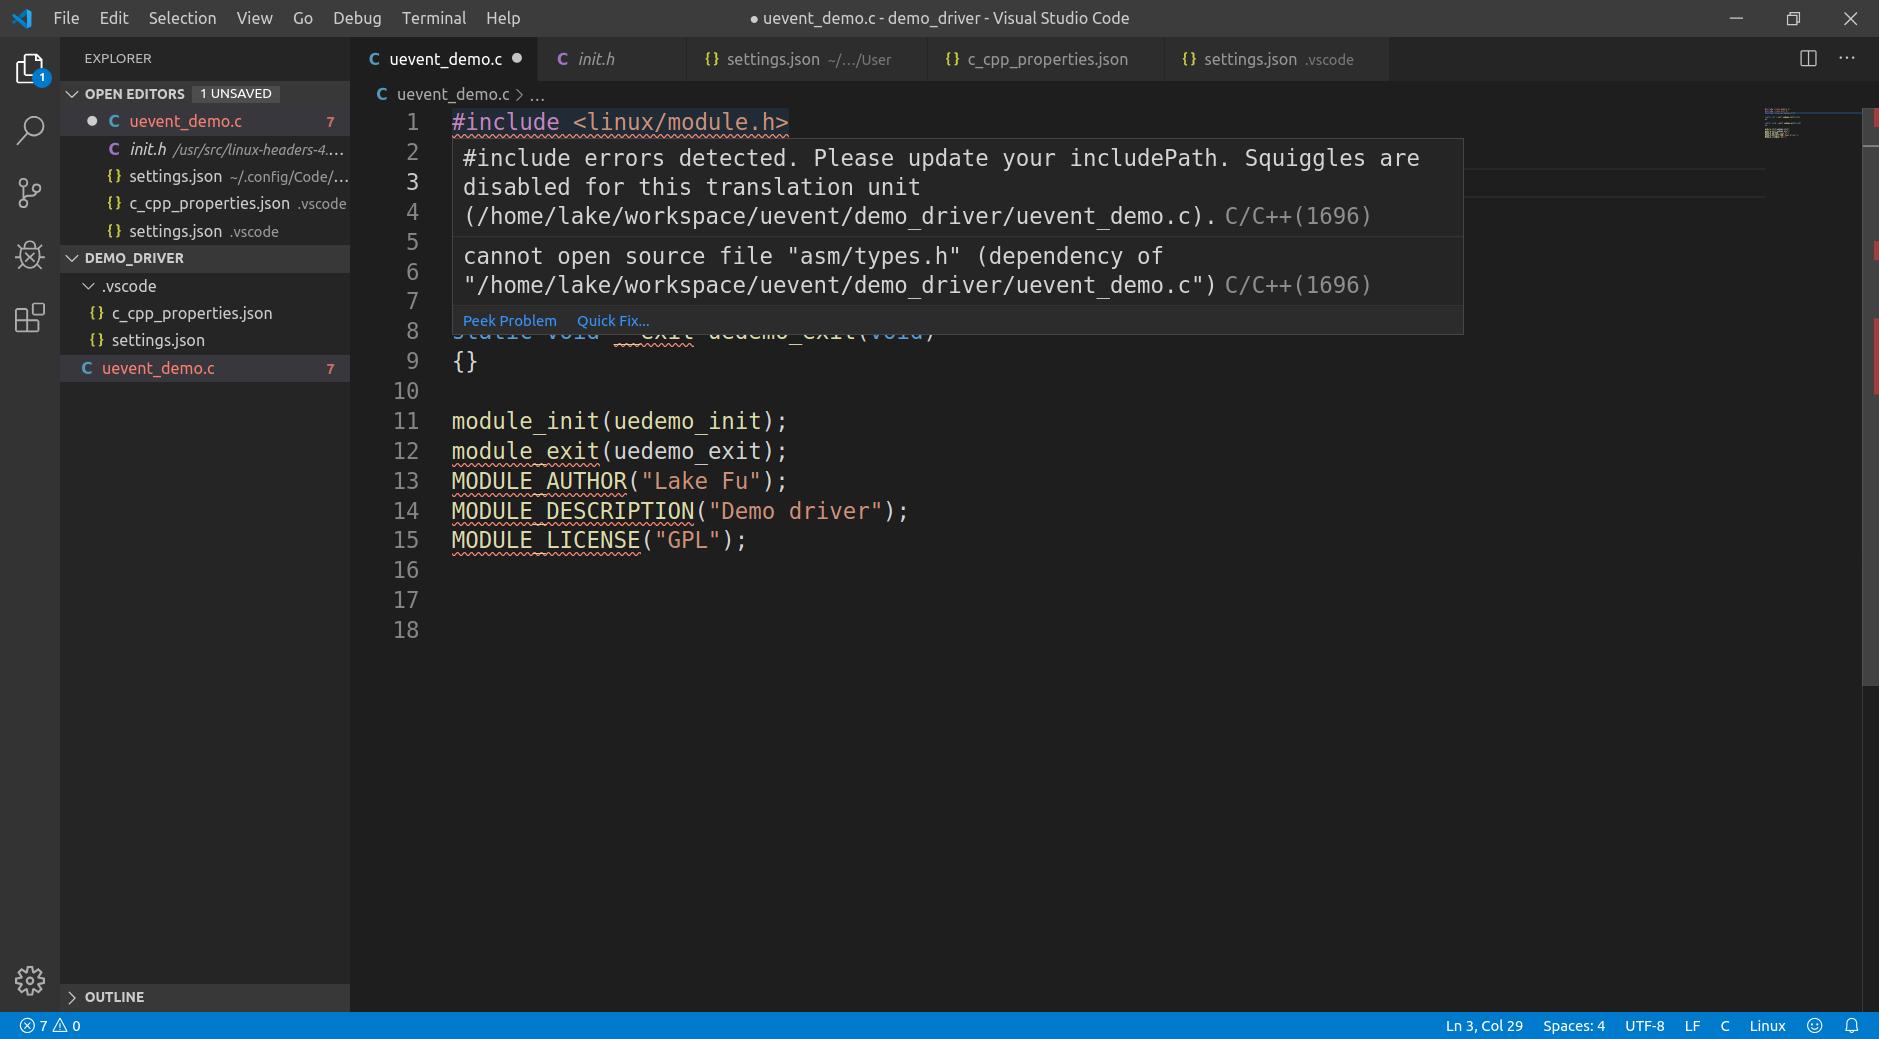Open the Debug view icon
Image resolution: width=1879 pixels, height=1039 pixels.
(30, 255)
